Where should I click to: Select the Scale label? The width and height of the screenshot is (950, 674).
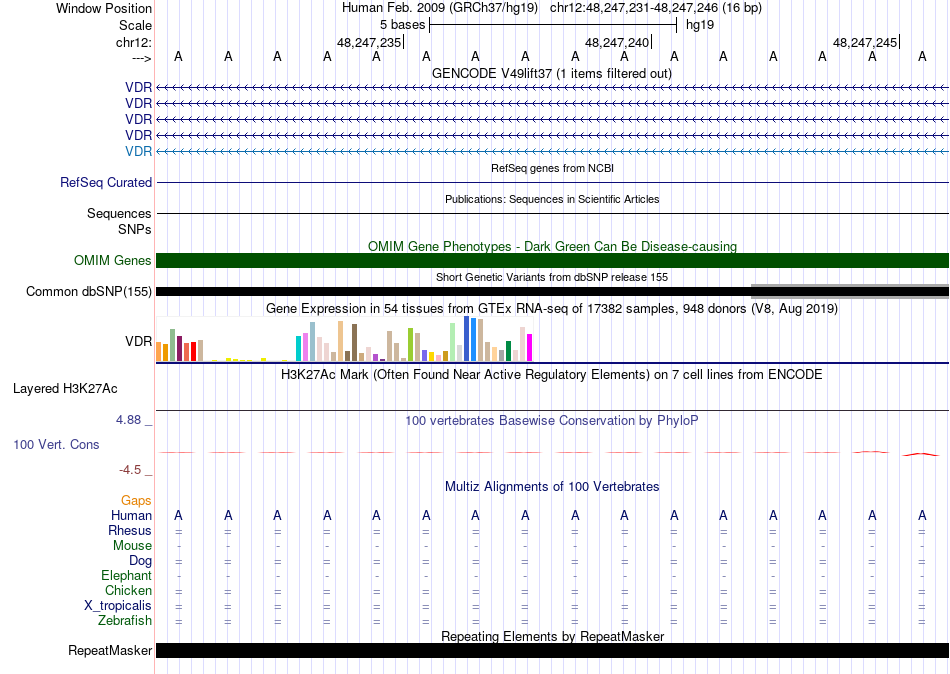click(136, 25)
